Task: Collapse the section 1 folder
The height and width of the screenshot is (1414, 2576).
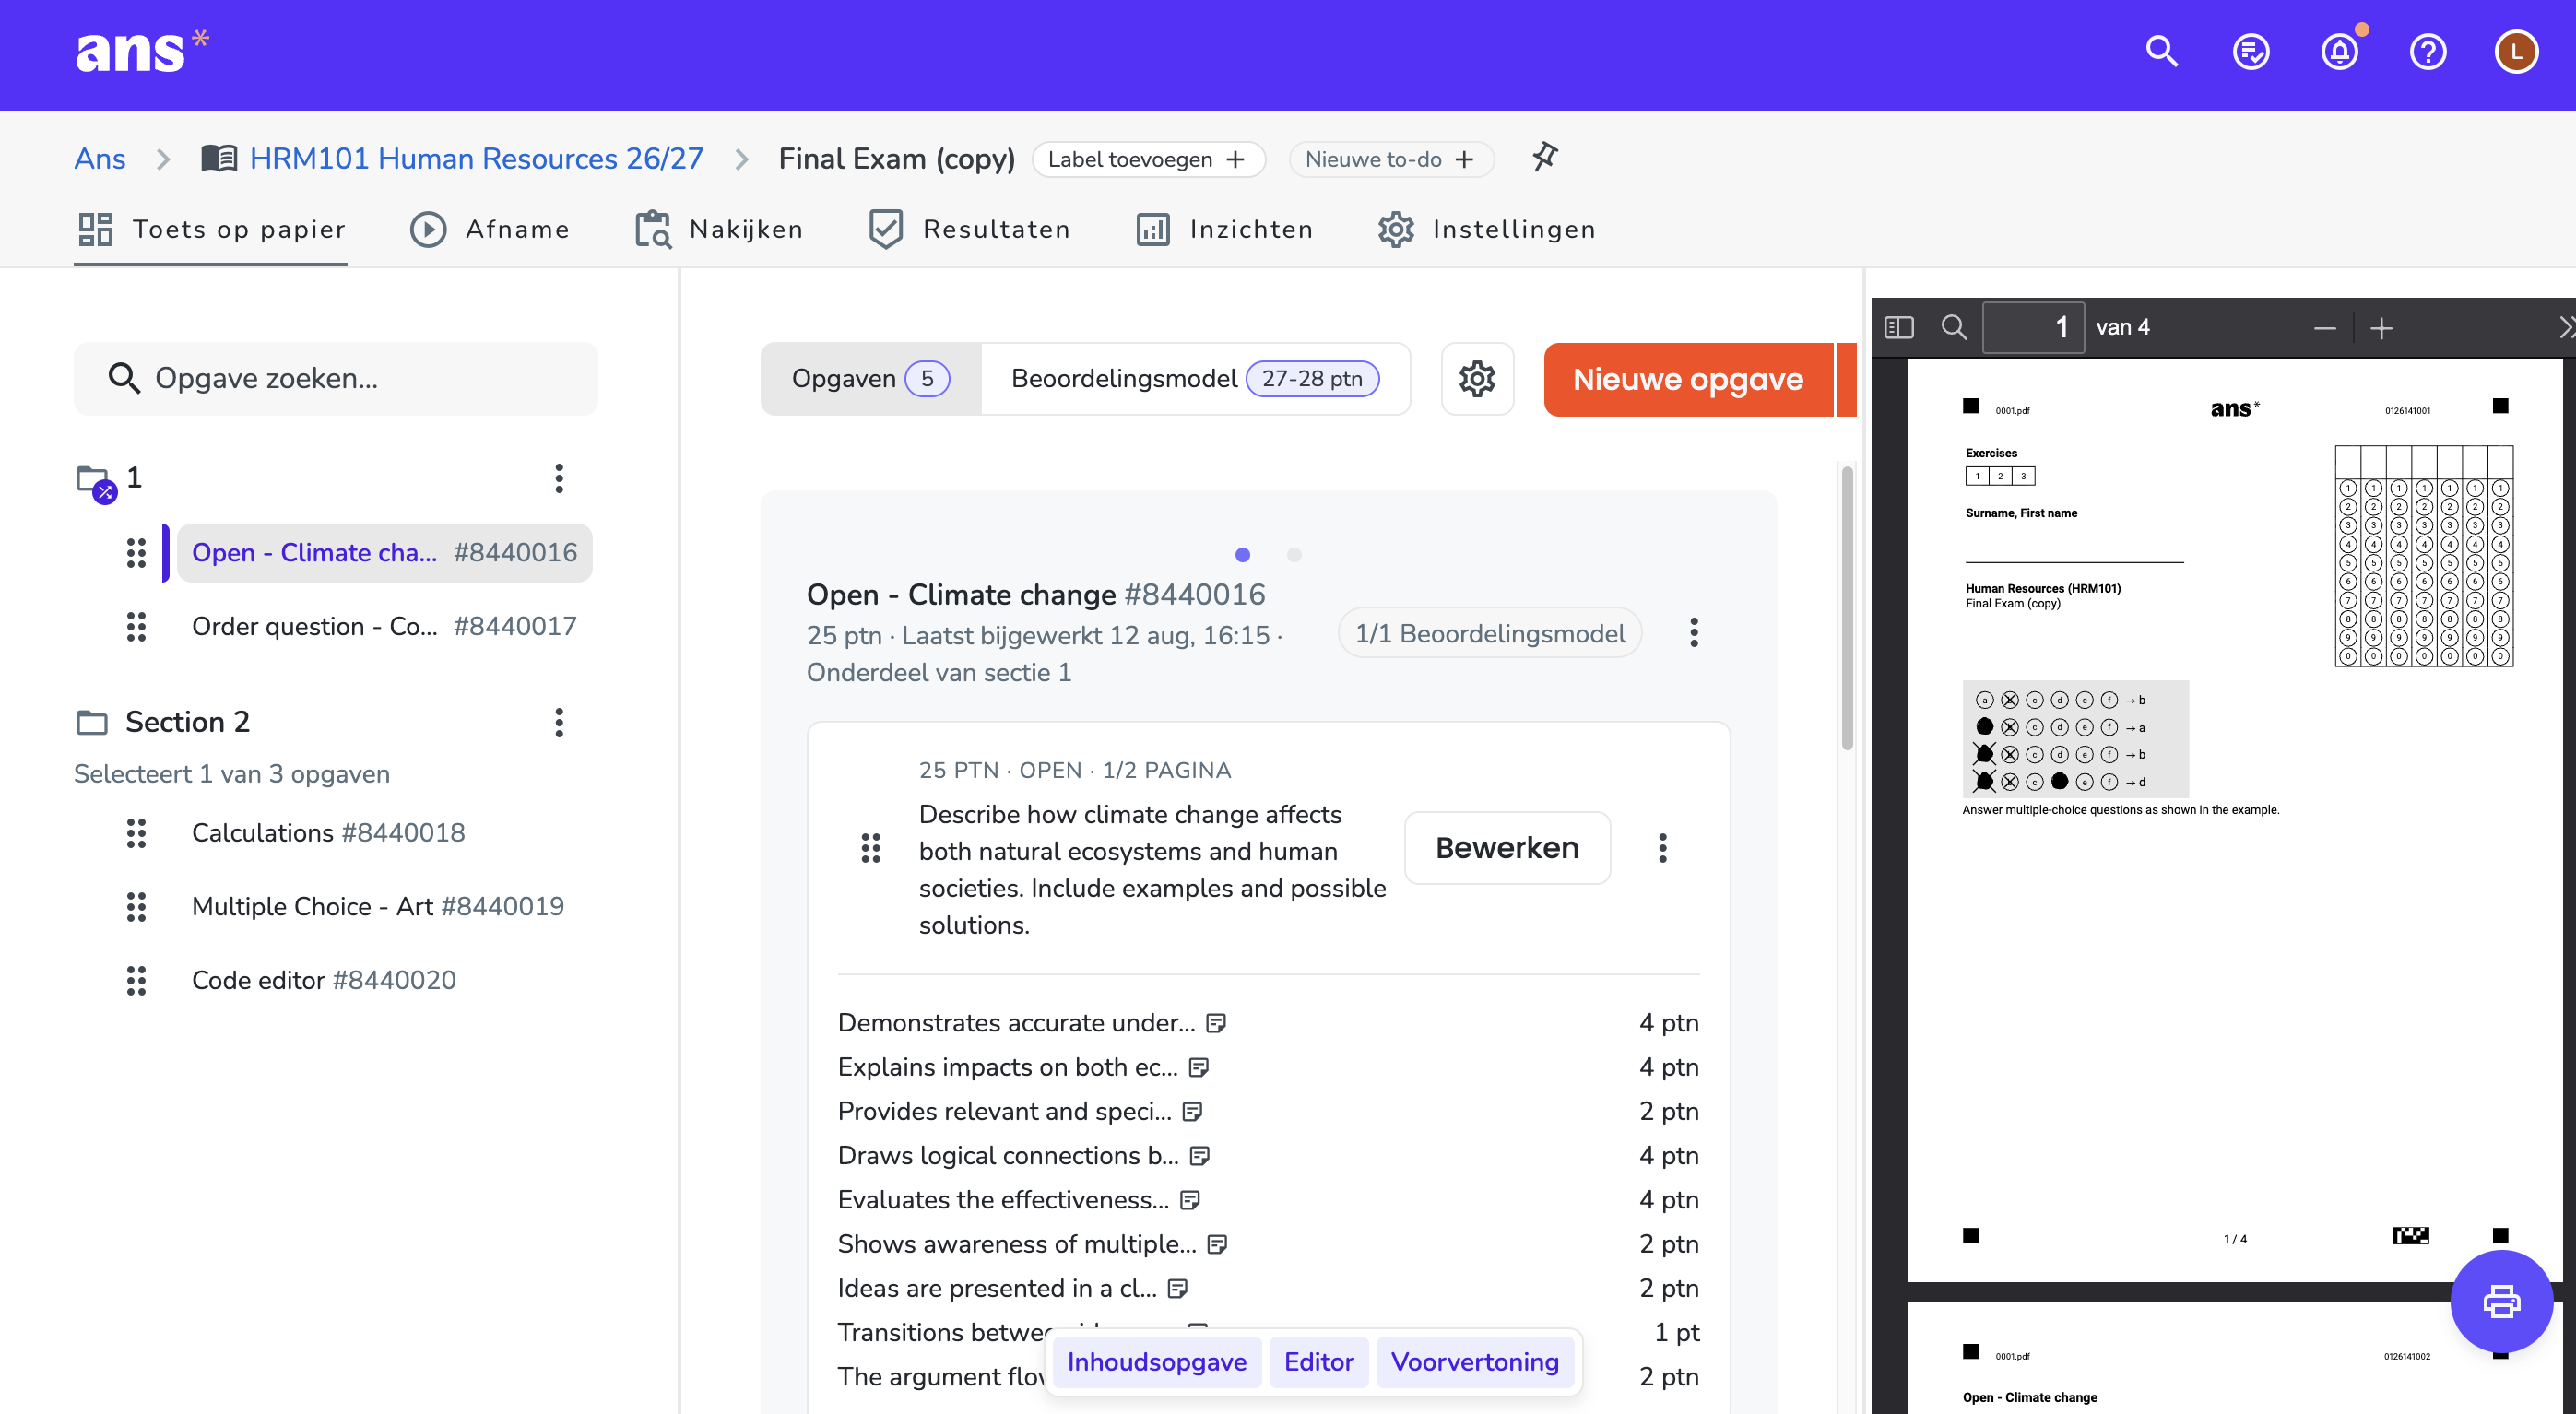Action: coord(95,481)
